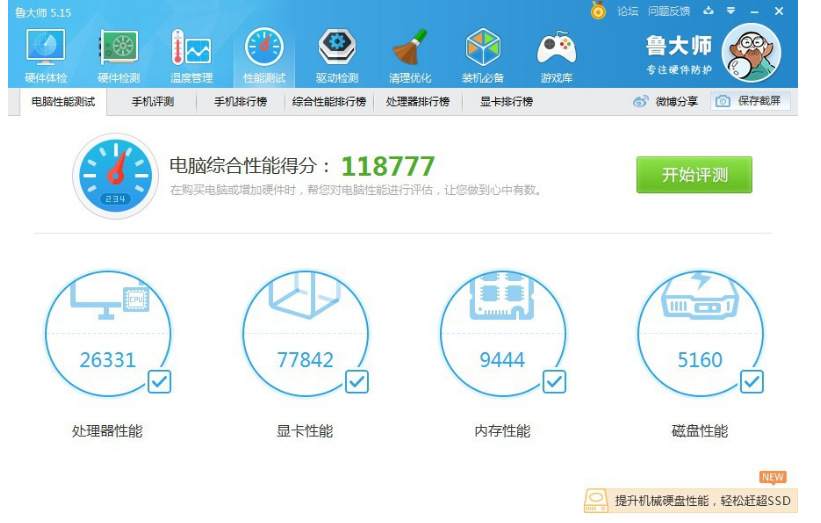The height and width of the screenshot is (523, 821).
Task: Click the Weibo logo icon
Action: (x=640, y=101)
